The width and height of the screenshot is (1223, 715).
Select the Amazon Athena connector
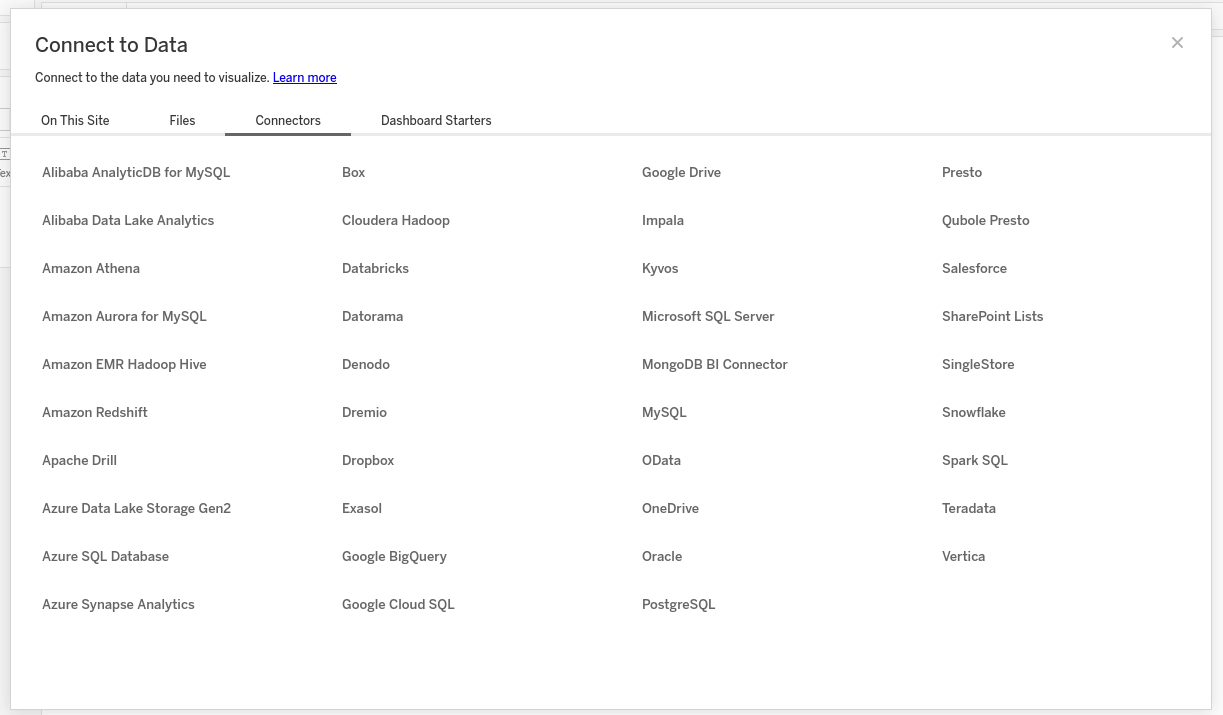[91, 268]
